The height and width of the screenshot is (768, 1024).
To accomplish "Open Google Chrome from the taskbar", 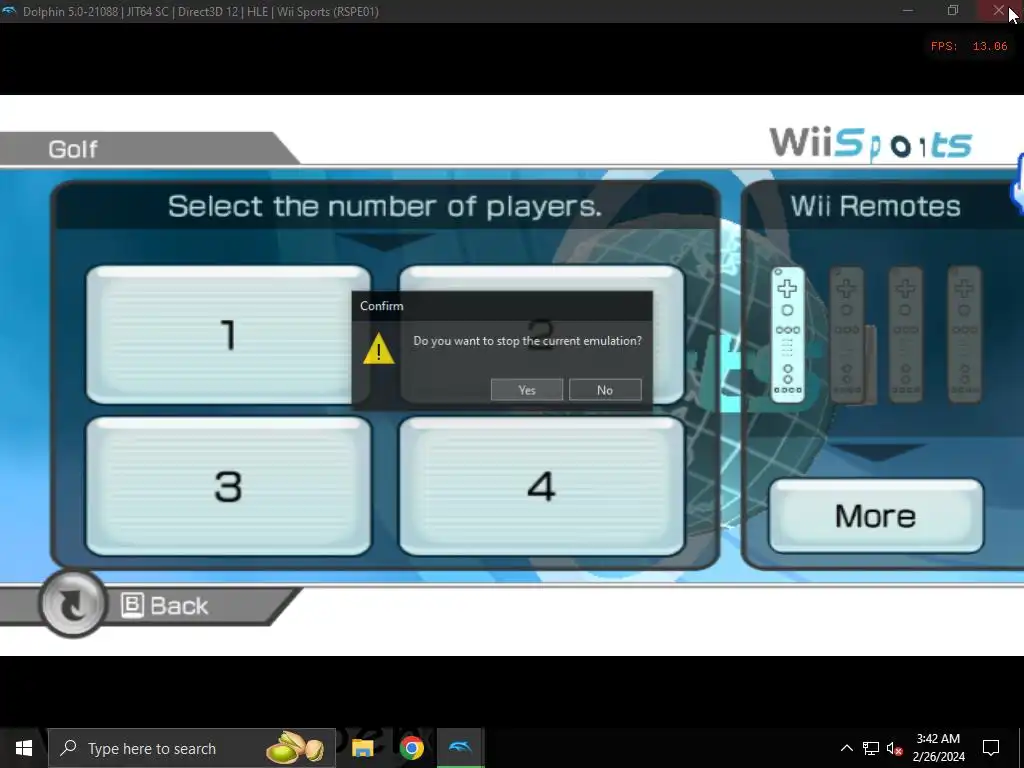I will coord(411,748).
